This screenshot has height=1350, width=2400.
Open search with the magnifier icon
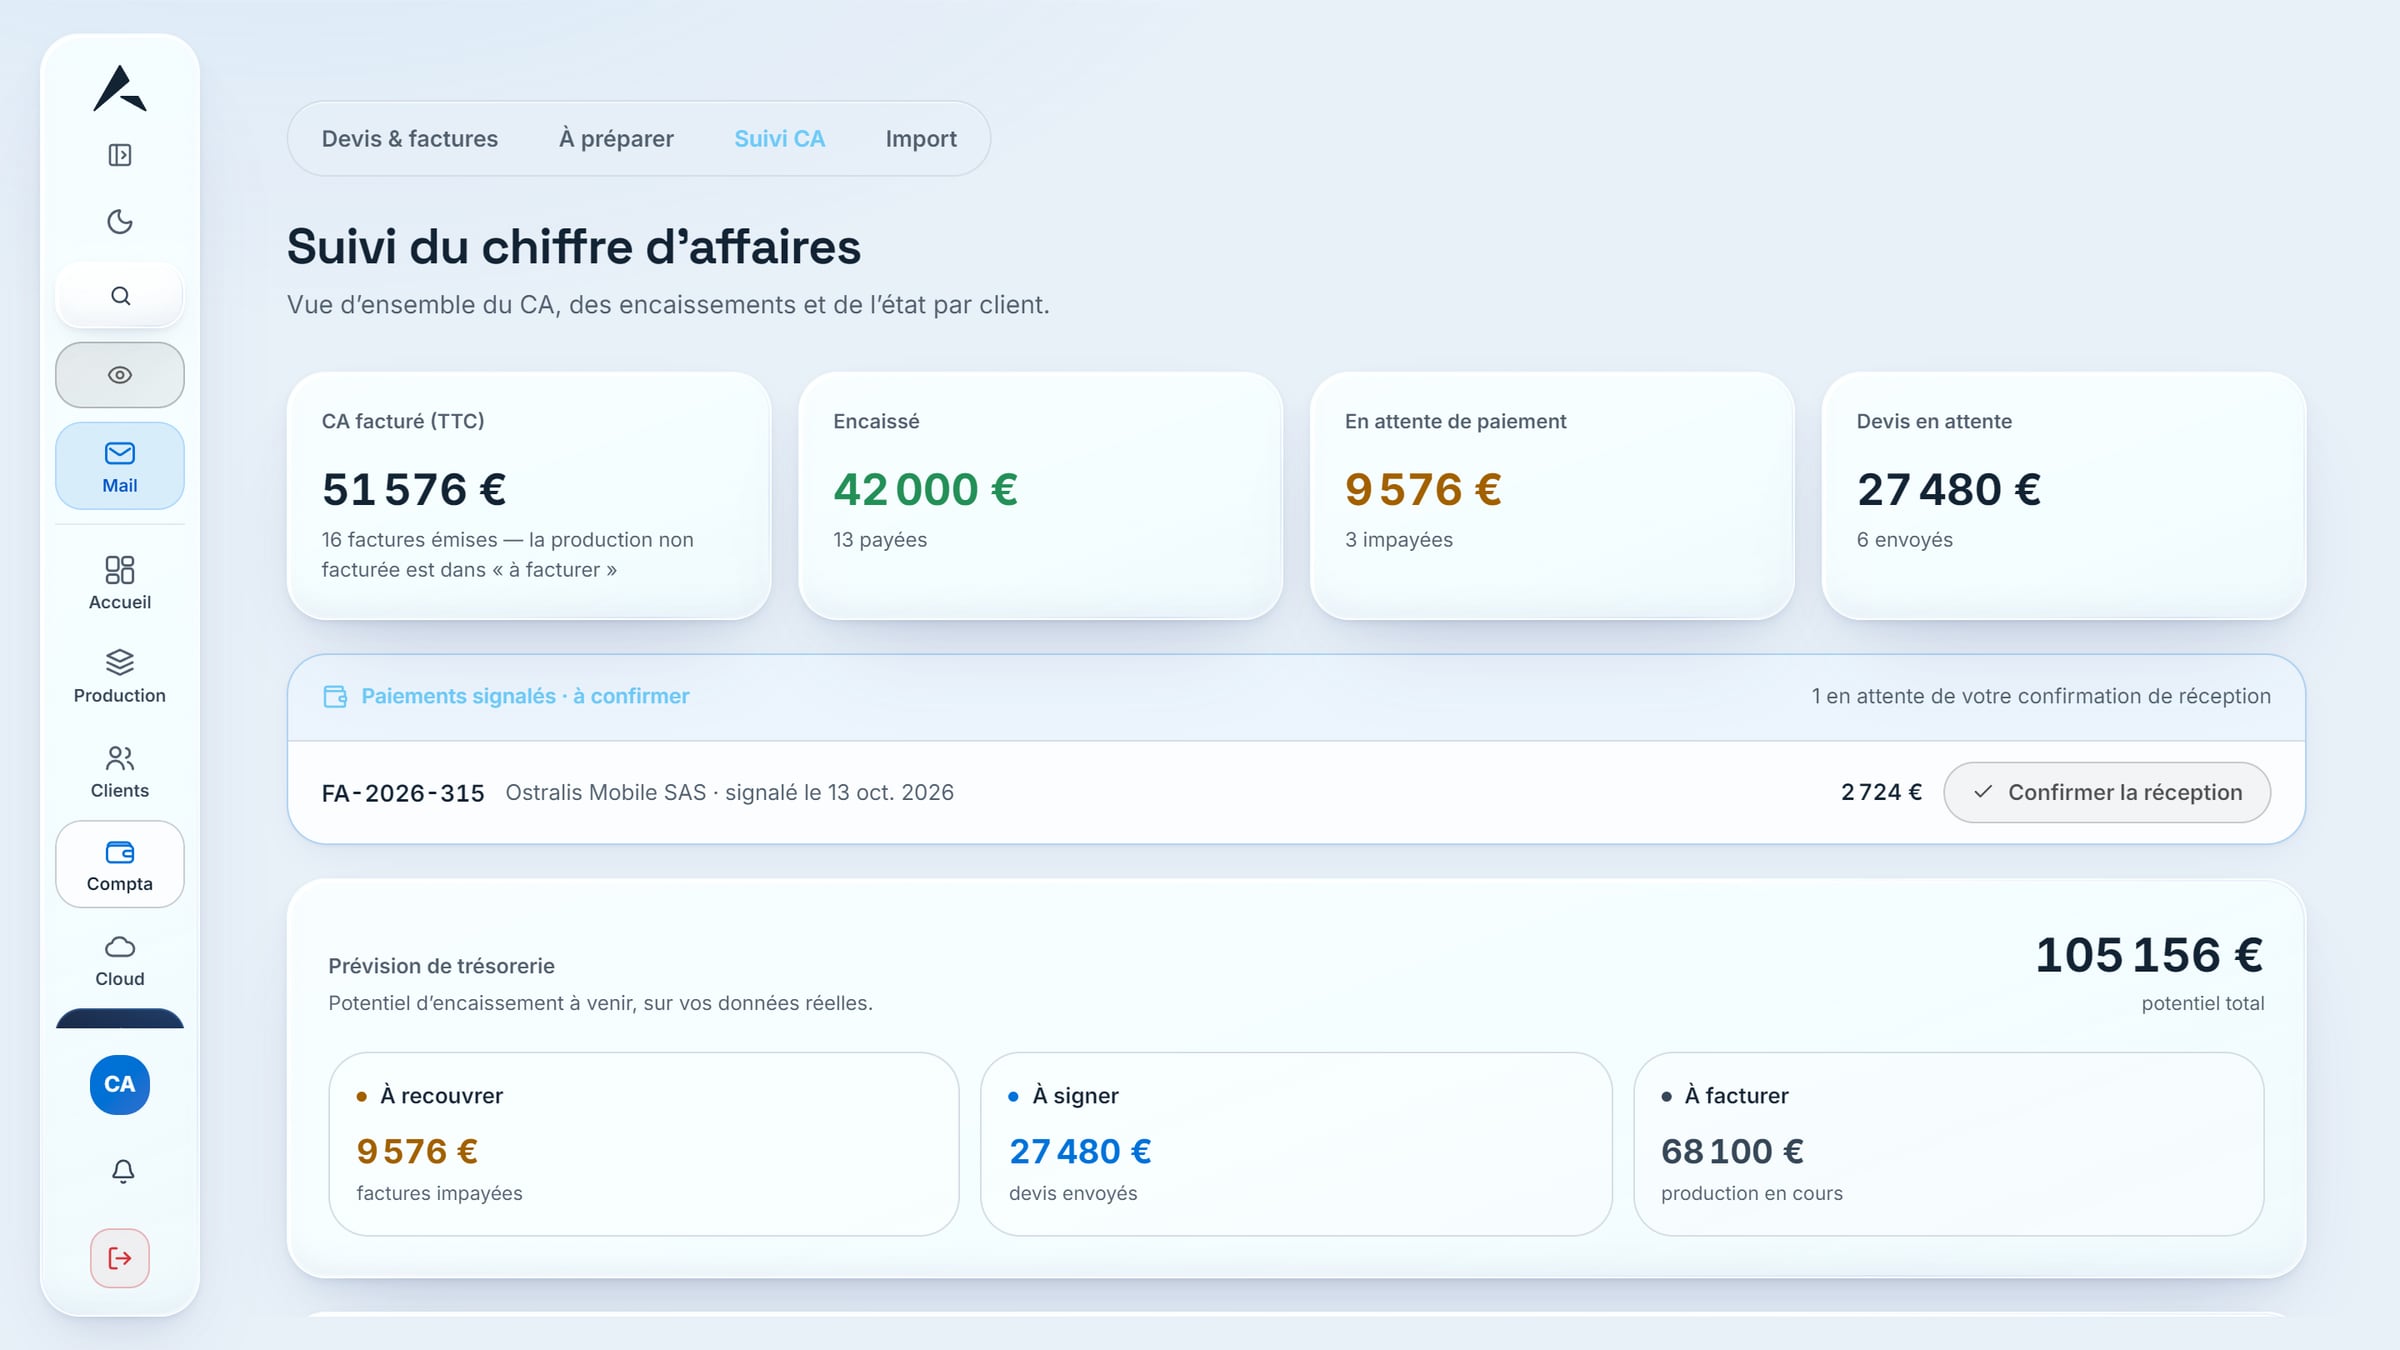pyautogui.click(x=120, y=296)
